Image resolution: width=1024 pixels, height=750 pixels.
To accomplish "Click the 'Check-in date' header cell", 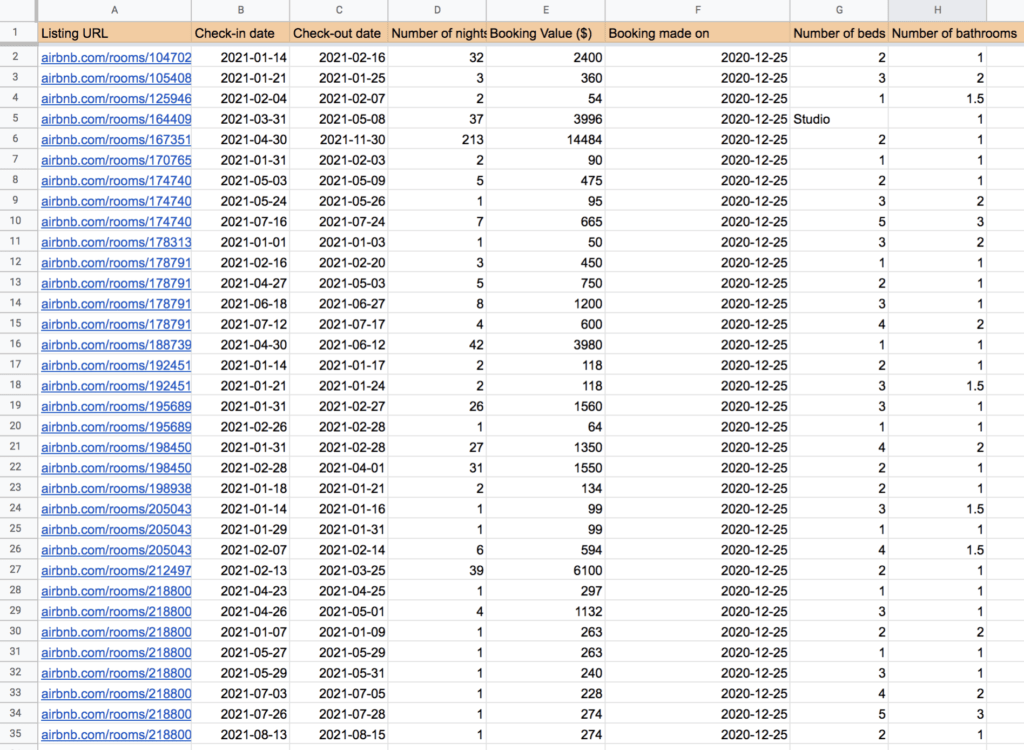I will tap(240, 33).
